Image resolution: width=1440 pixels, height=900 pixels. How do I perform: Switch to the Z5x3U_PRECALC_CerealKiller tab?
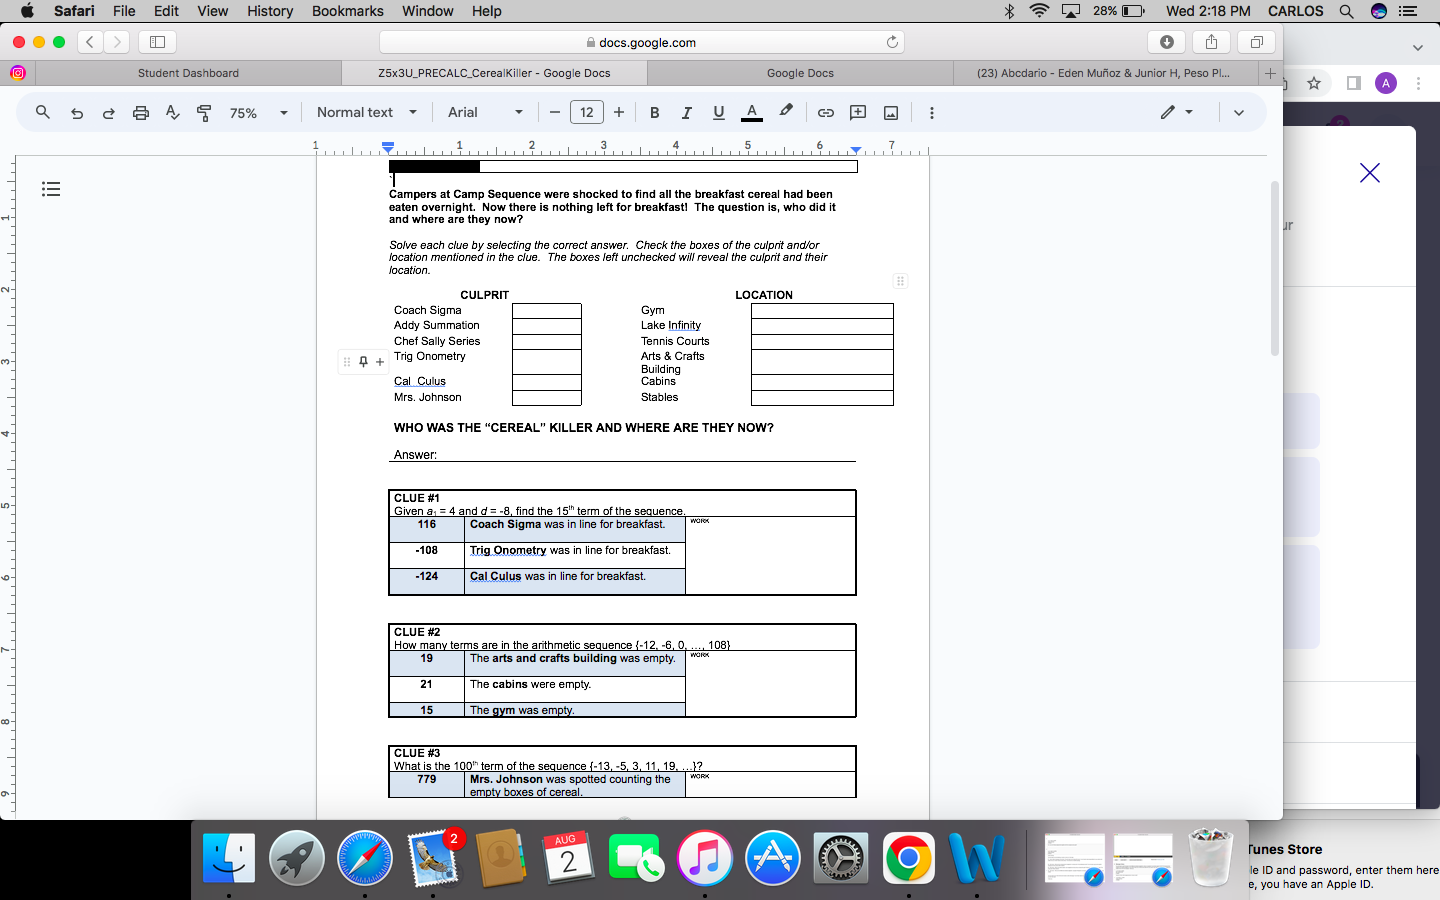494,73
